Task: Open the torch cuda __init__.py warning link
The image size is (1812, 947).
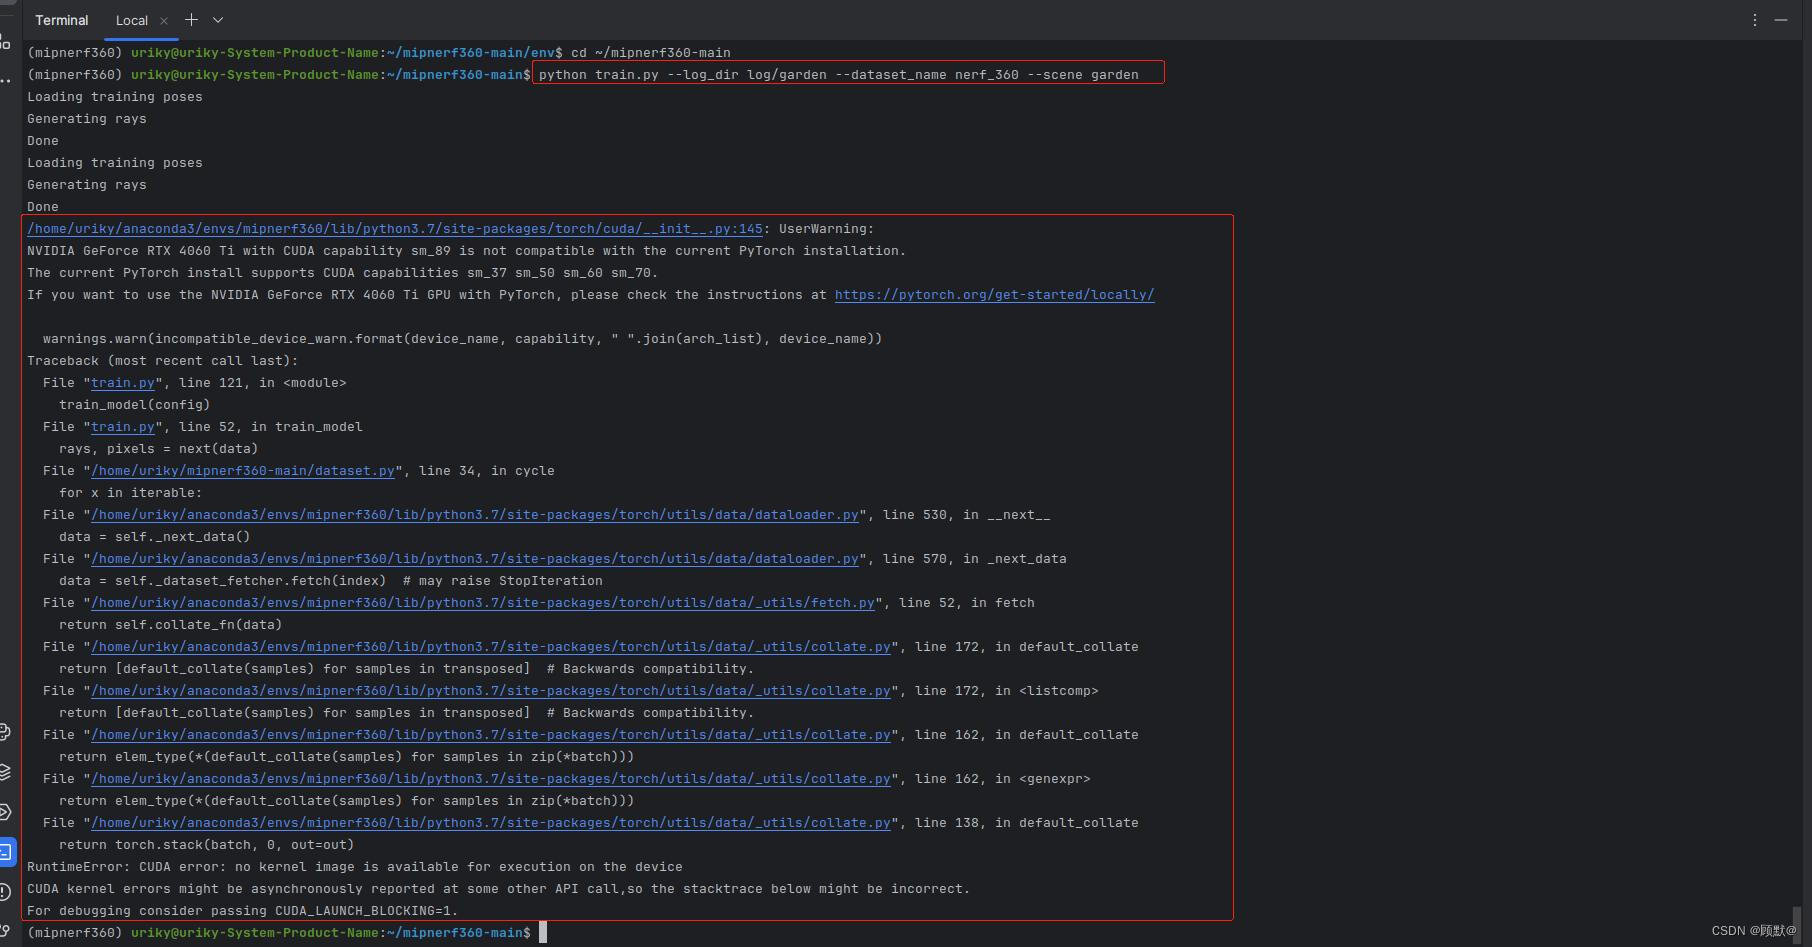Action: 394,228
